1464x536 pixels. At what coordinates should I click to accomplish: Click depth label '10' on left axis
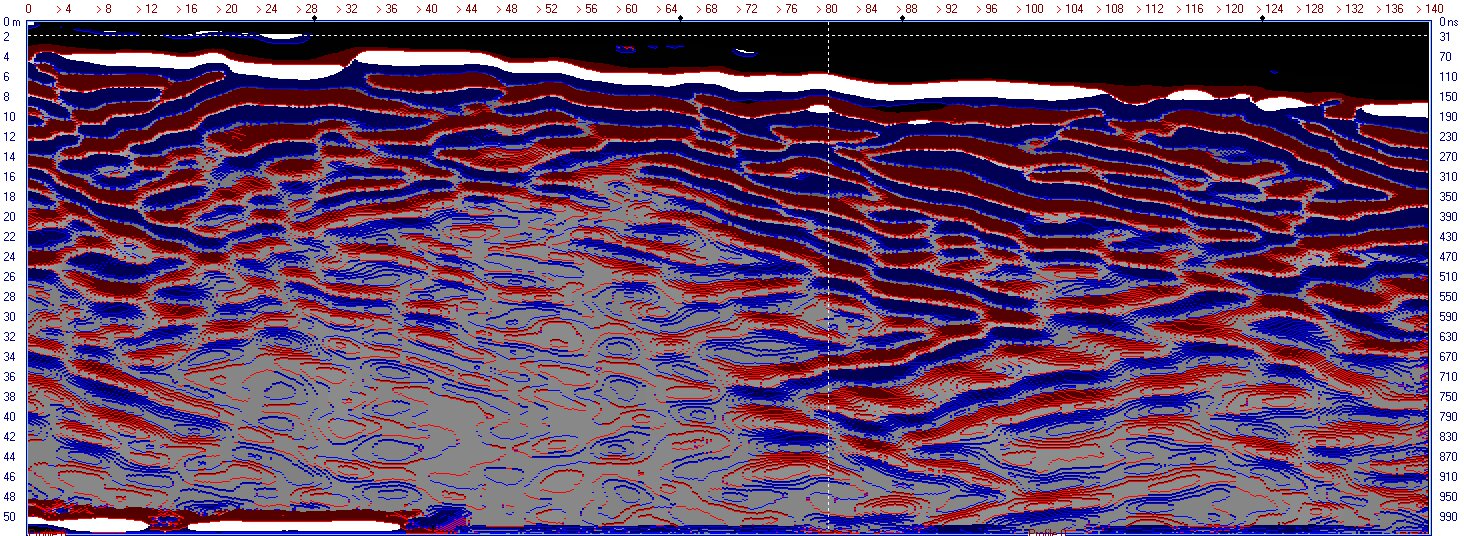coord(8,116)
